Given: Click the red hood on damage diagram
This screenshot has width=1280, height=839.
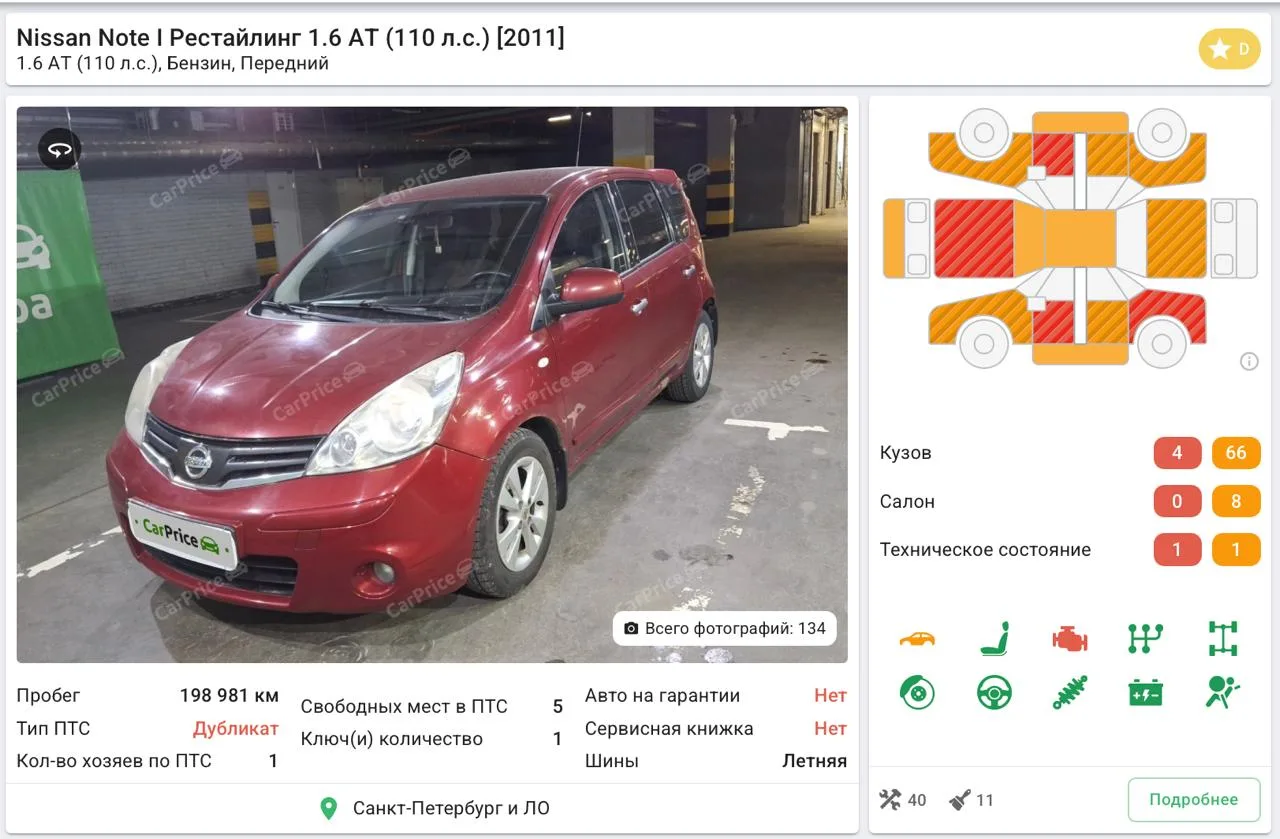Looking at the screenshot, I should (x=974, y=238).
